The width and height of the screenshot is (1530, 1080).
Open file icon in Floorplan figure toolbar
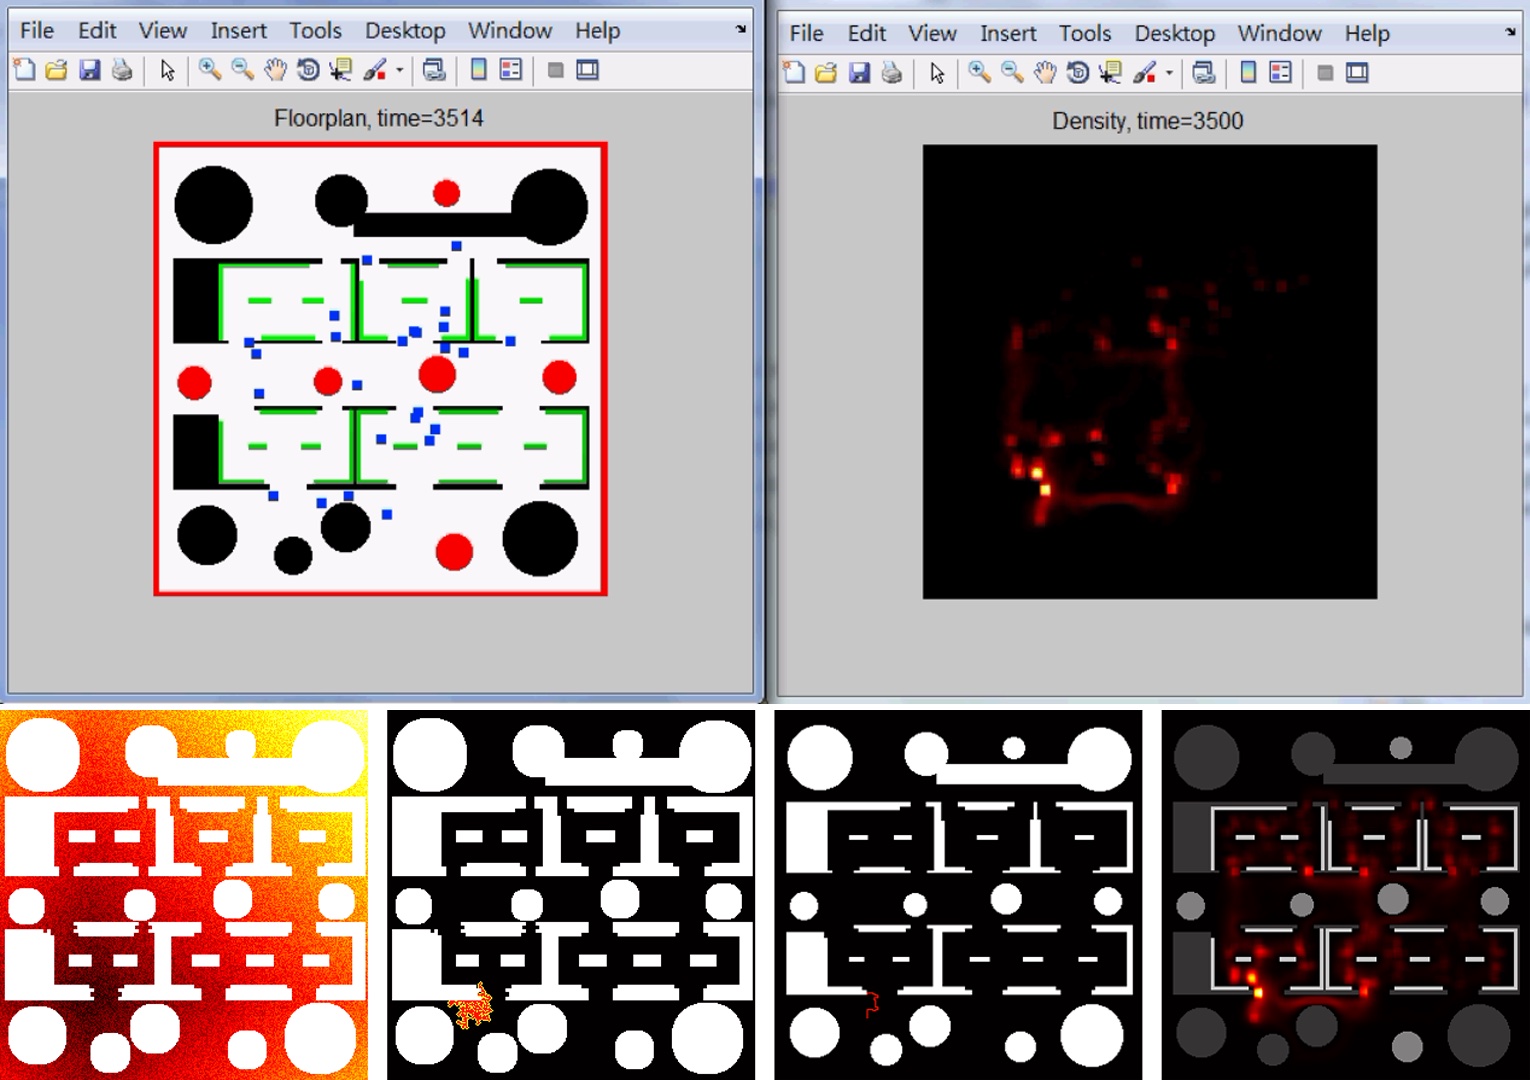(x=57, y=70)
